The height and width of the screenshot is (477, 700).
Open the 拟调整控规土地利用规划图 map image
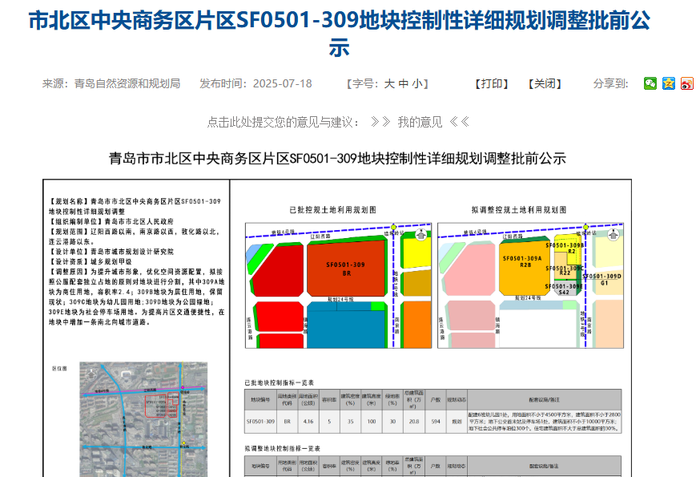click(x=530, y=285)
